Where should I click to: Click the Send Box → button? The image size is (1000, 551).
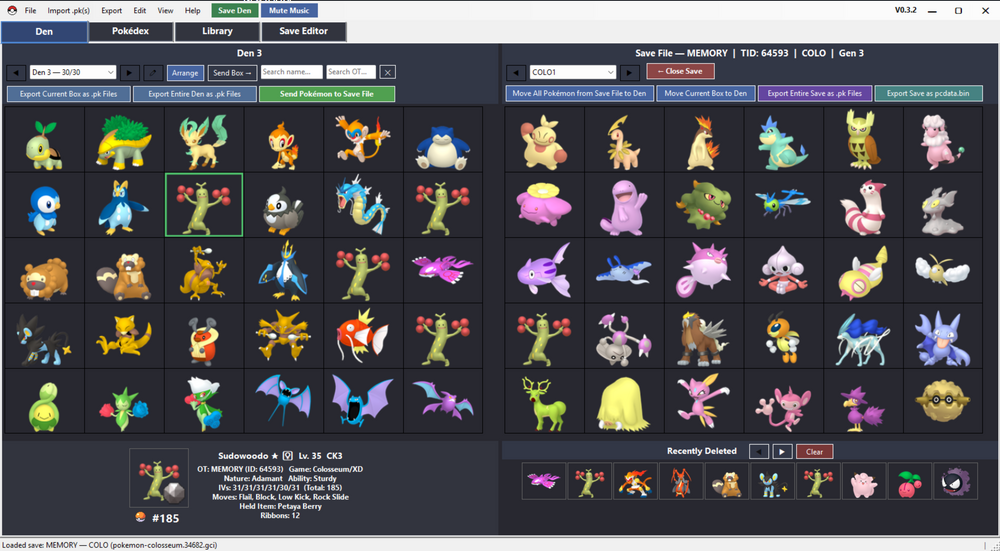coord(232,73)
